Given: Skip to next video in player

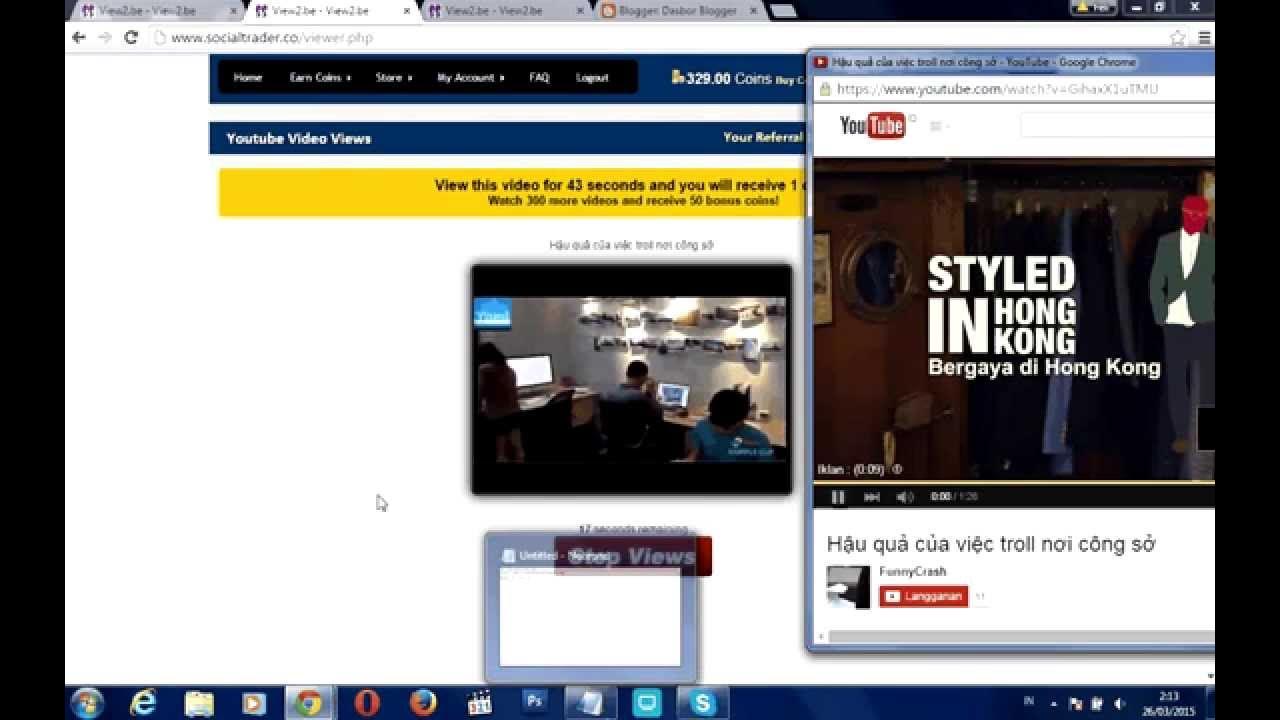Looking at the screenshot, I should (x=872, y=497).
